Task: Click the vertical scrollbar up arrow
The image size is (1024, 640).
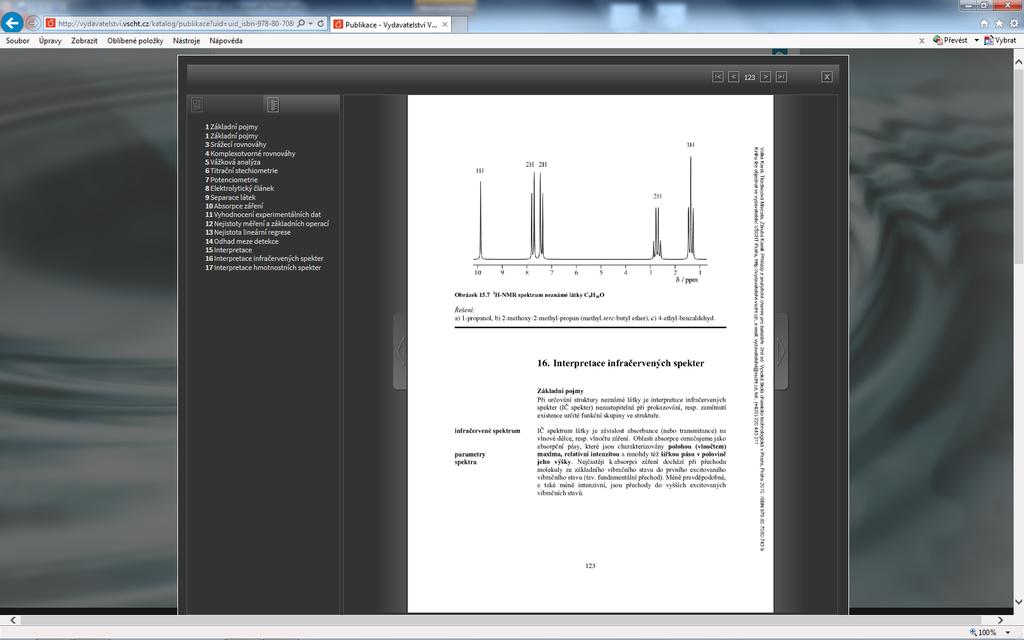Action: [x=1018, y=61]
